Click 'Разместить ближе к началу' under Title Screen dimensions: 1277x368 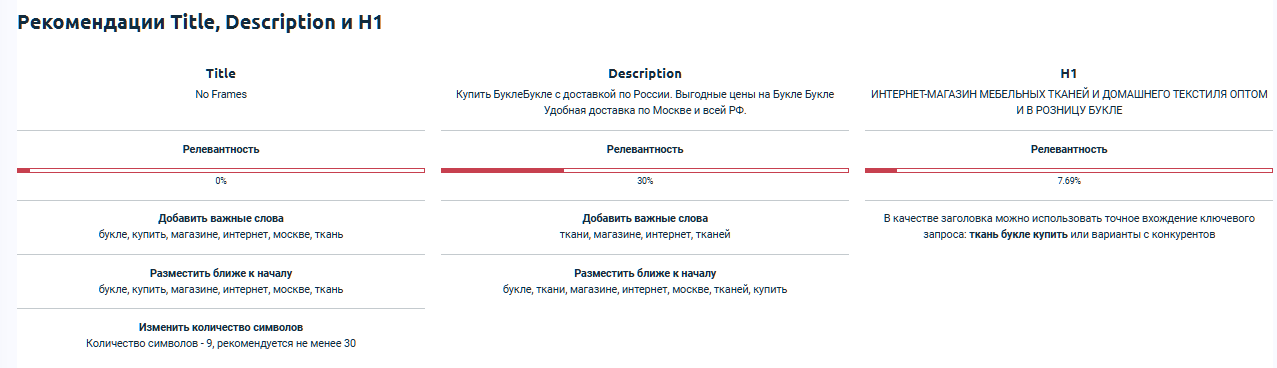click(x=221, y=273)
